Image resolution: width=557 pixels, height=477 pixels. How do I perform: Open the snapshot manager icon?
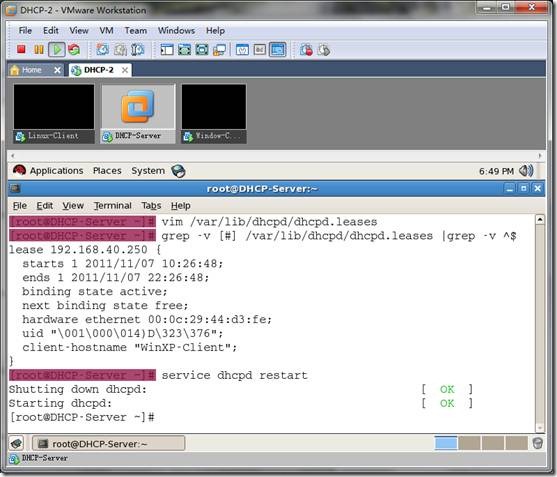[x=137, y=49]
